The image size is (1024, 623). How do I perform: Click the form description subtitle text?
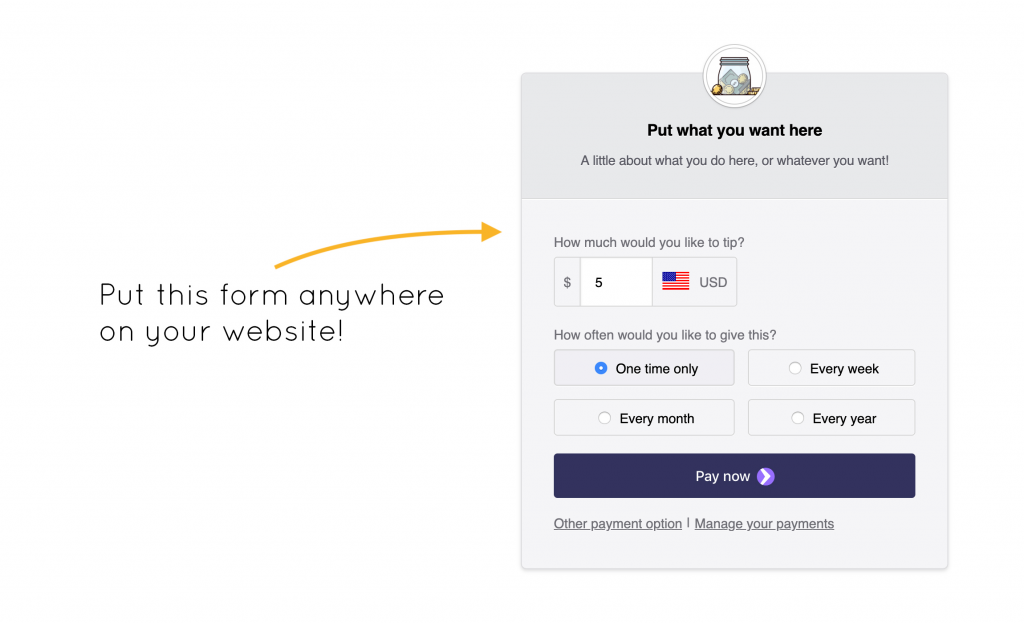point(734,161)
